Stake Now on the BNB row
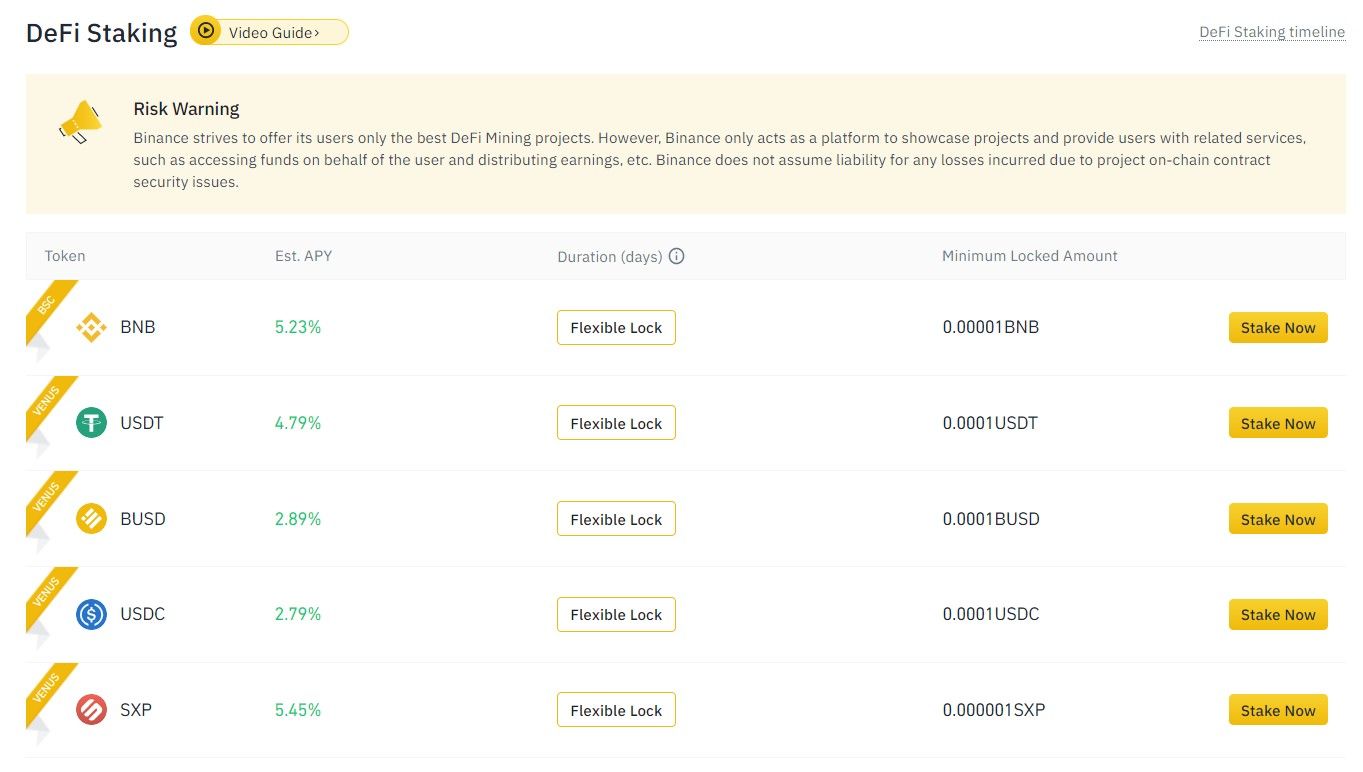The image size is (1363, 772). 1278,327
